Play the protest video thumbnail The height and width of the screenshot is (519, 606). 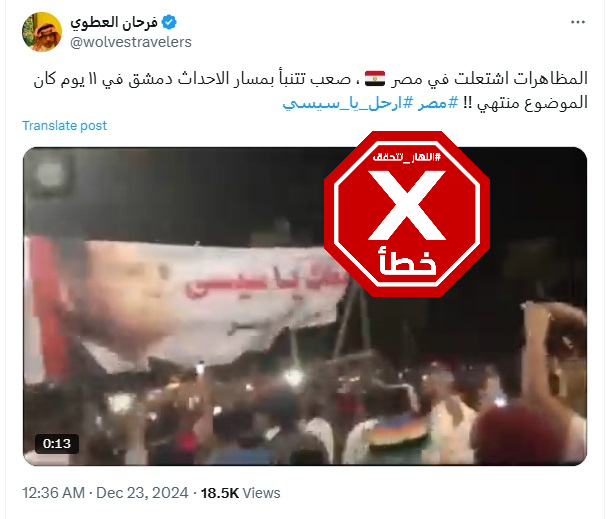click(305, 306)
